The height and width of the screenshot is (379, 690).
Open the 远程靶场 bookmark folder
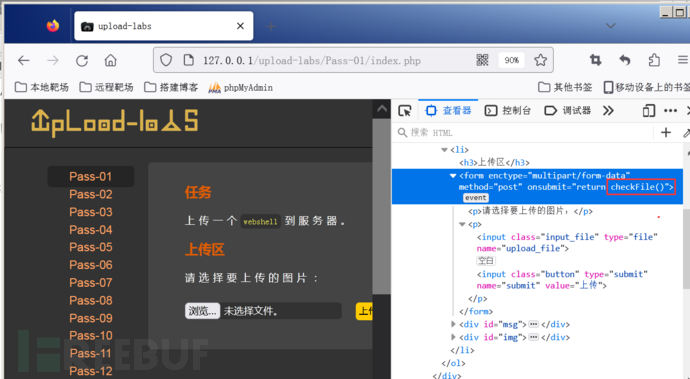click(x=106, y=87)
